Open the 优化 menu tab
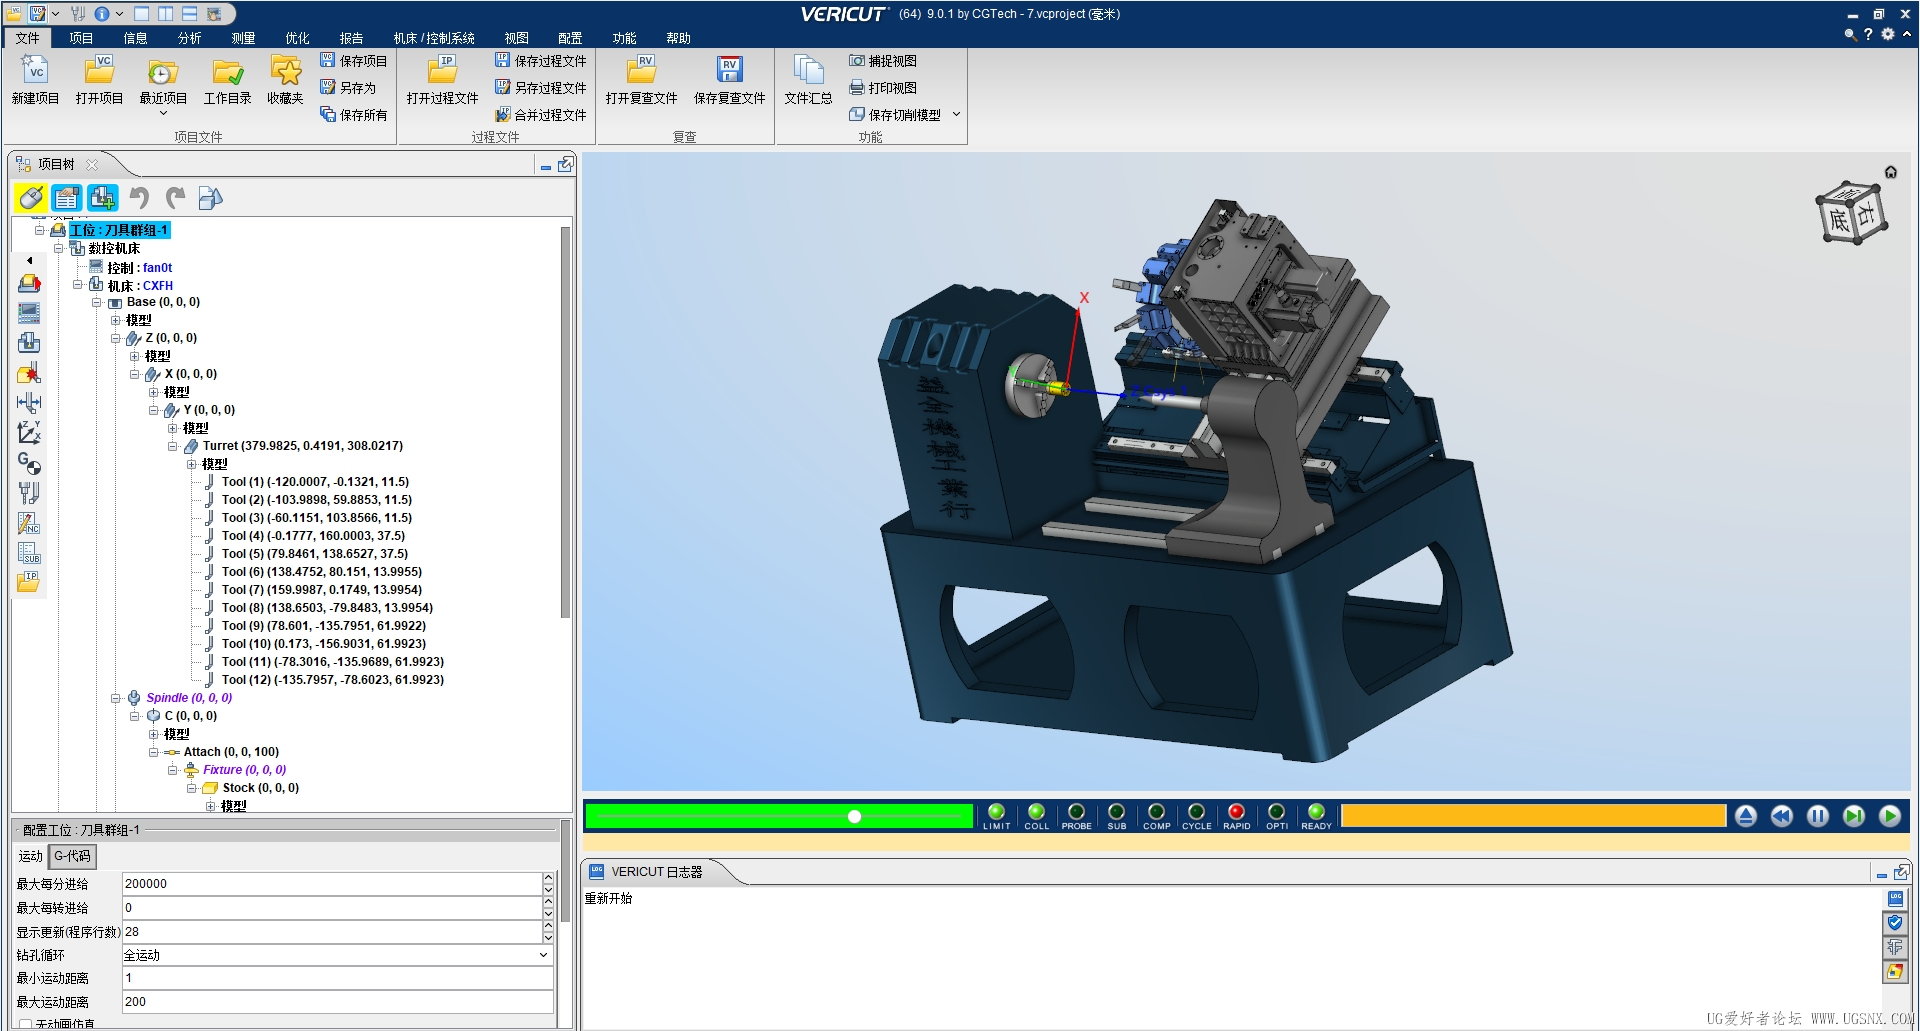The width and height of the screenshot is (1920, 1031). 297,38
